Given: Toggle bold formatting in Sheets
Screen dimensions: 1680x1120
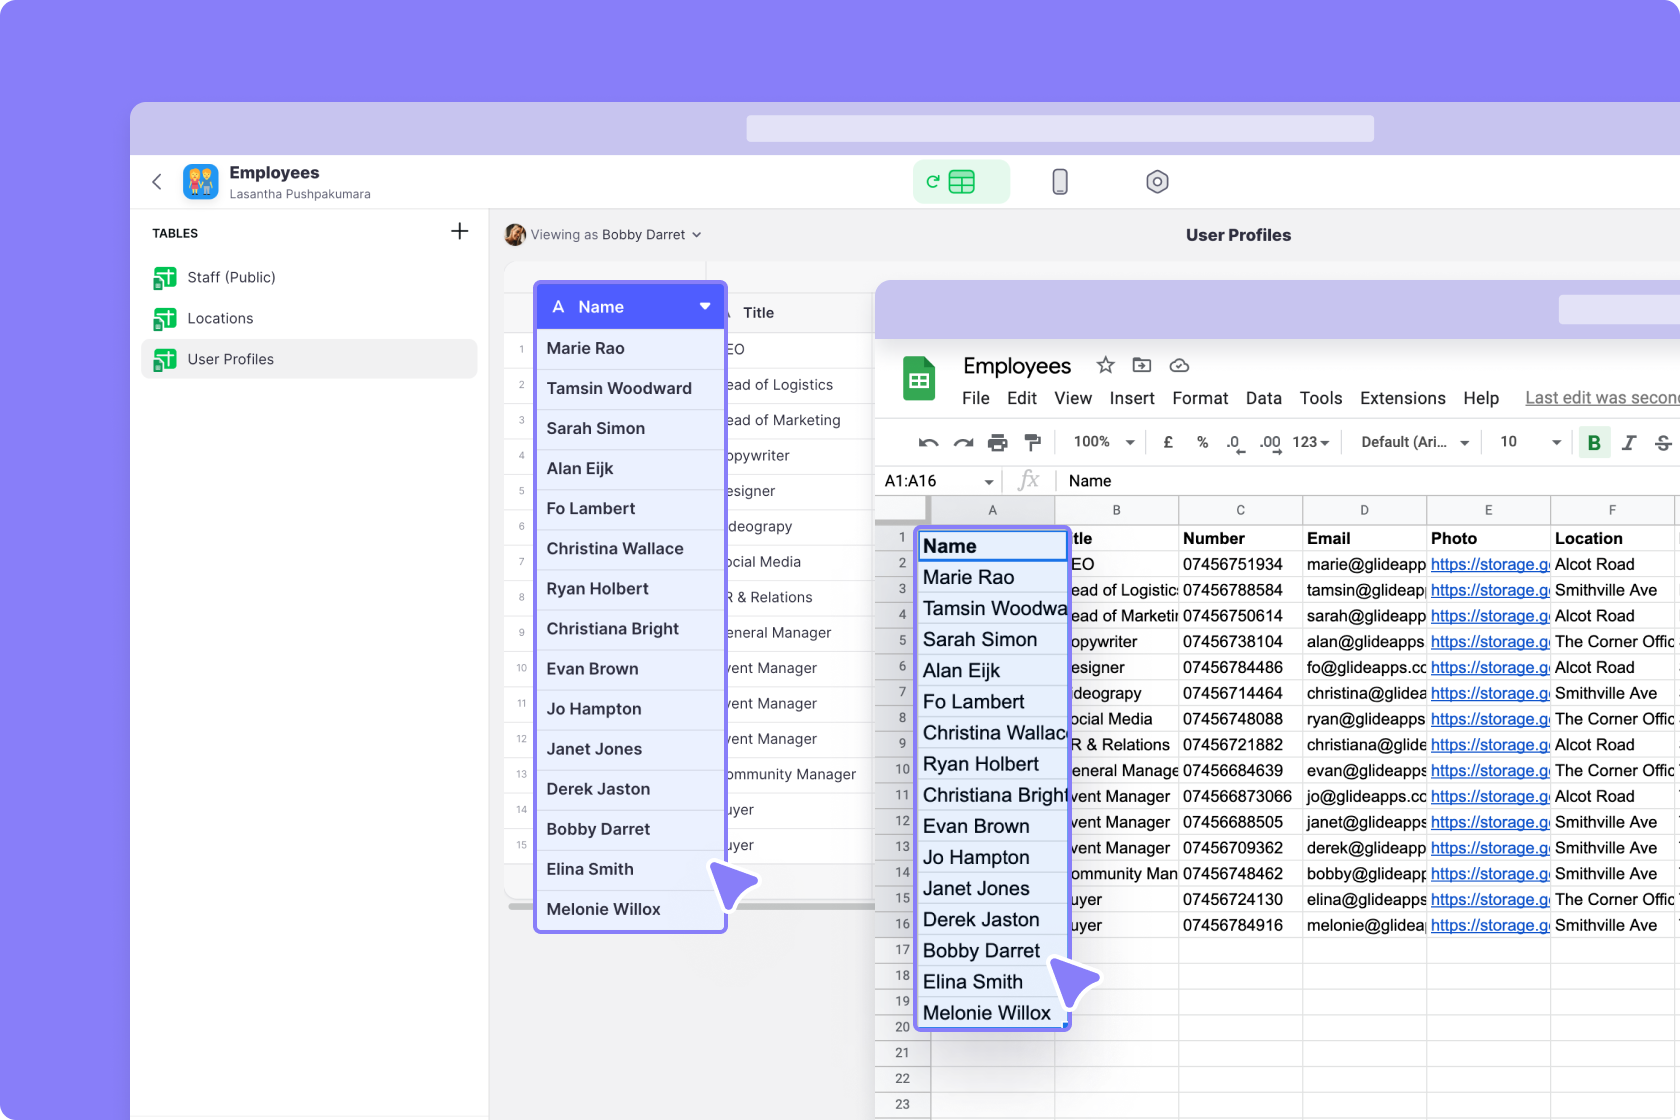Looking at the screenshot, I should [1594, 442].
